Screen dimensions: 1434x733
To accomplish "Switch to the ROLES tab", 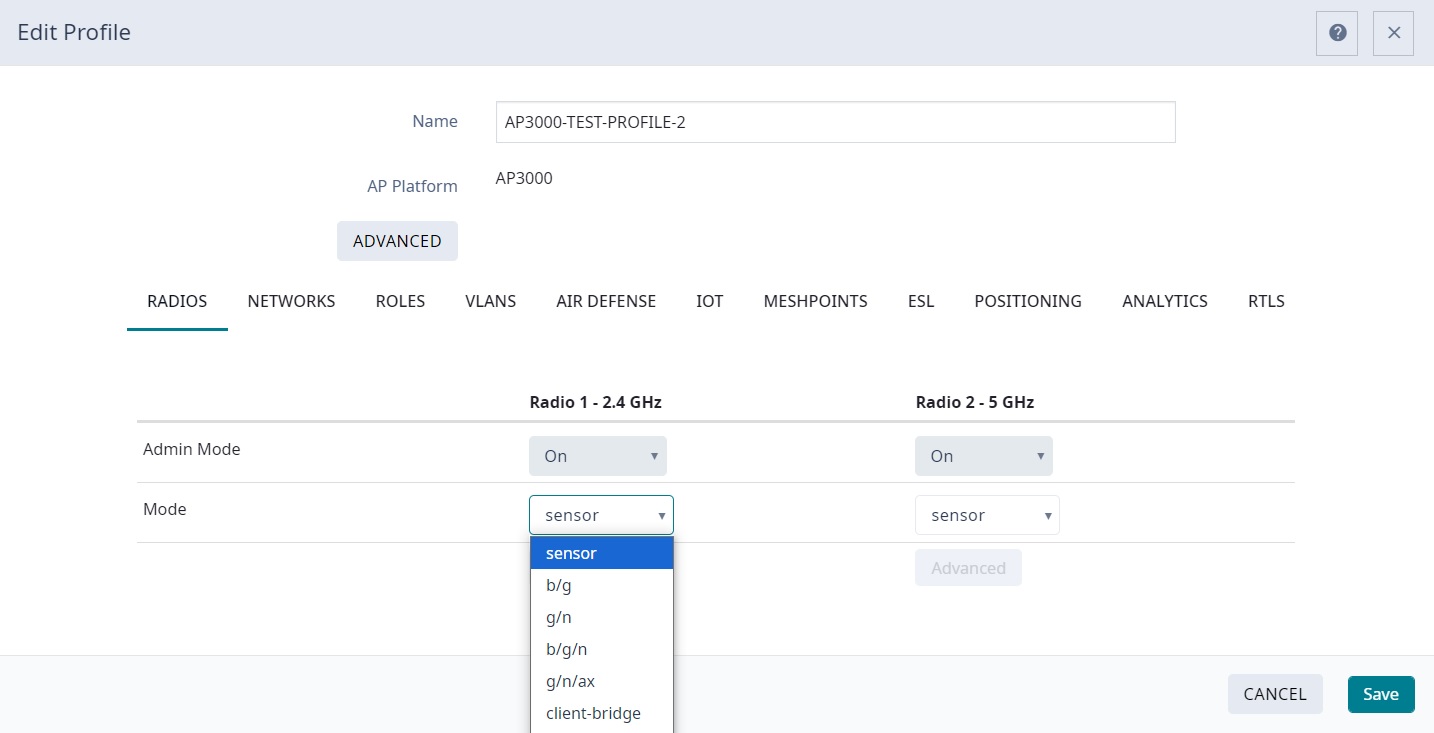I will (400, 301).
